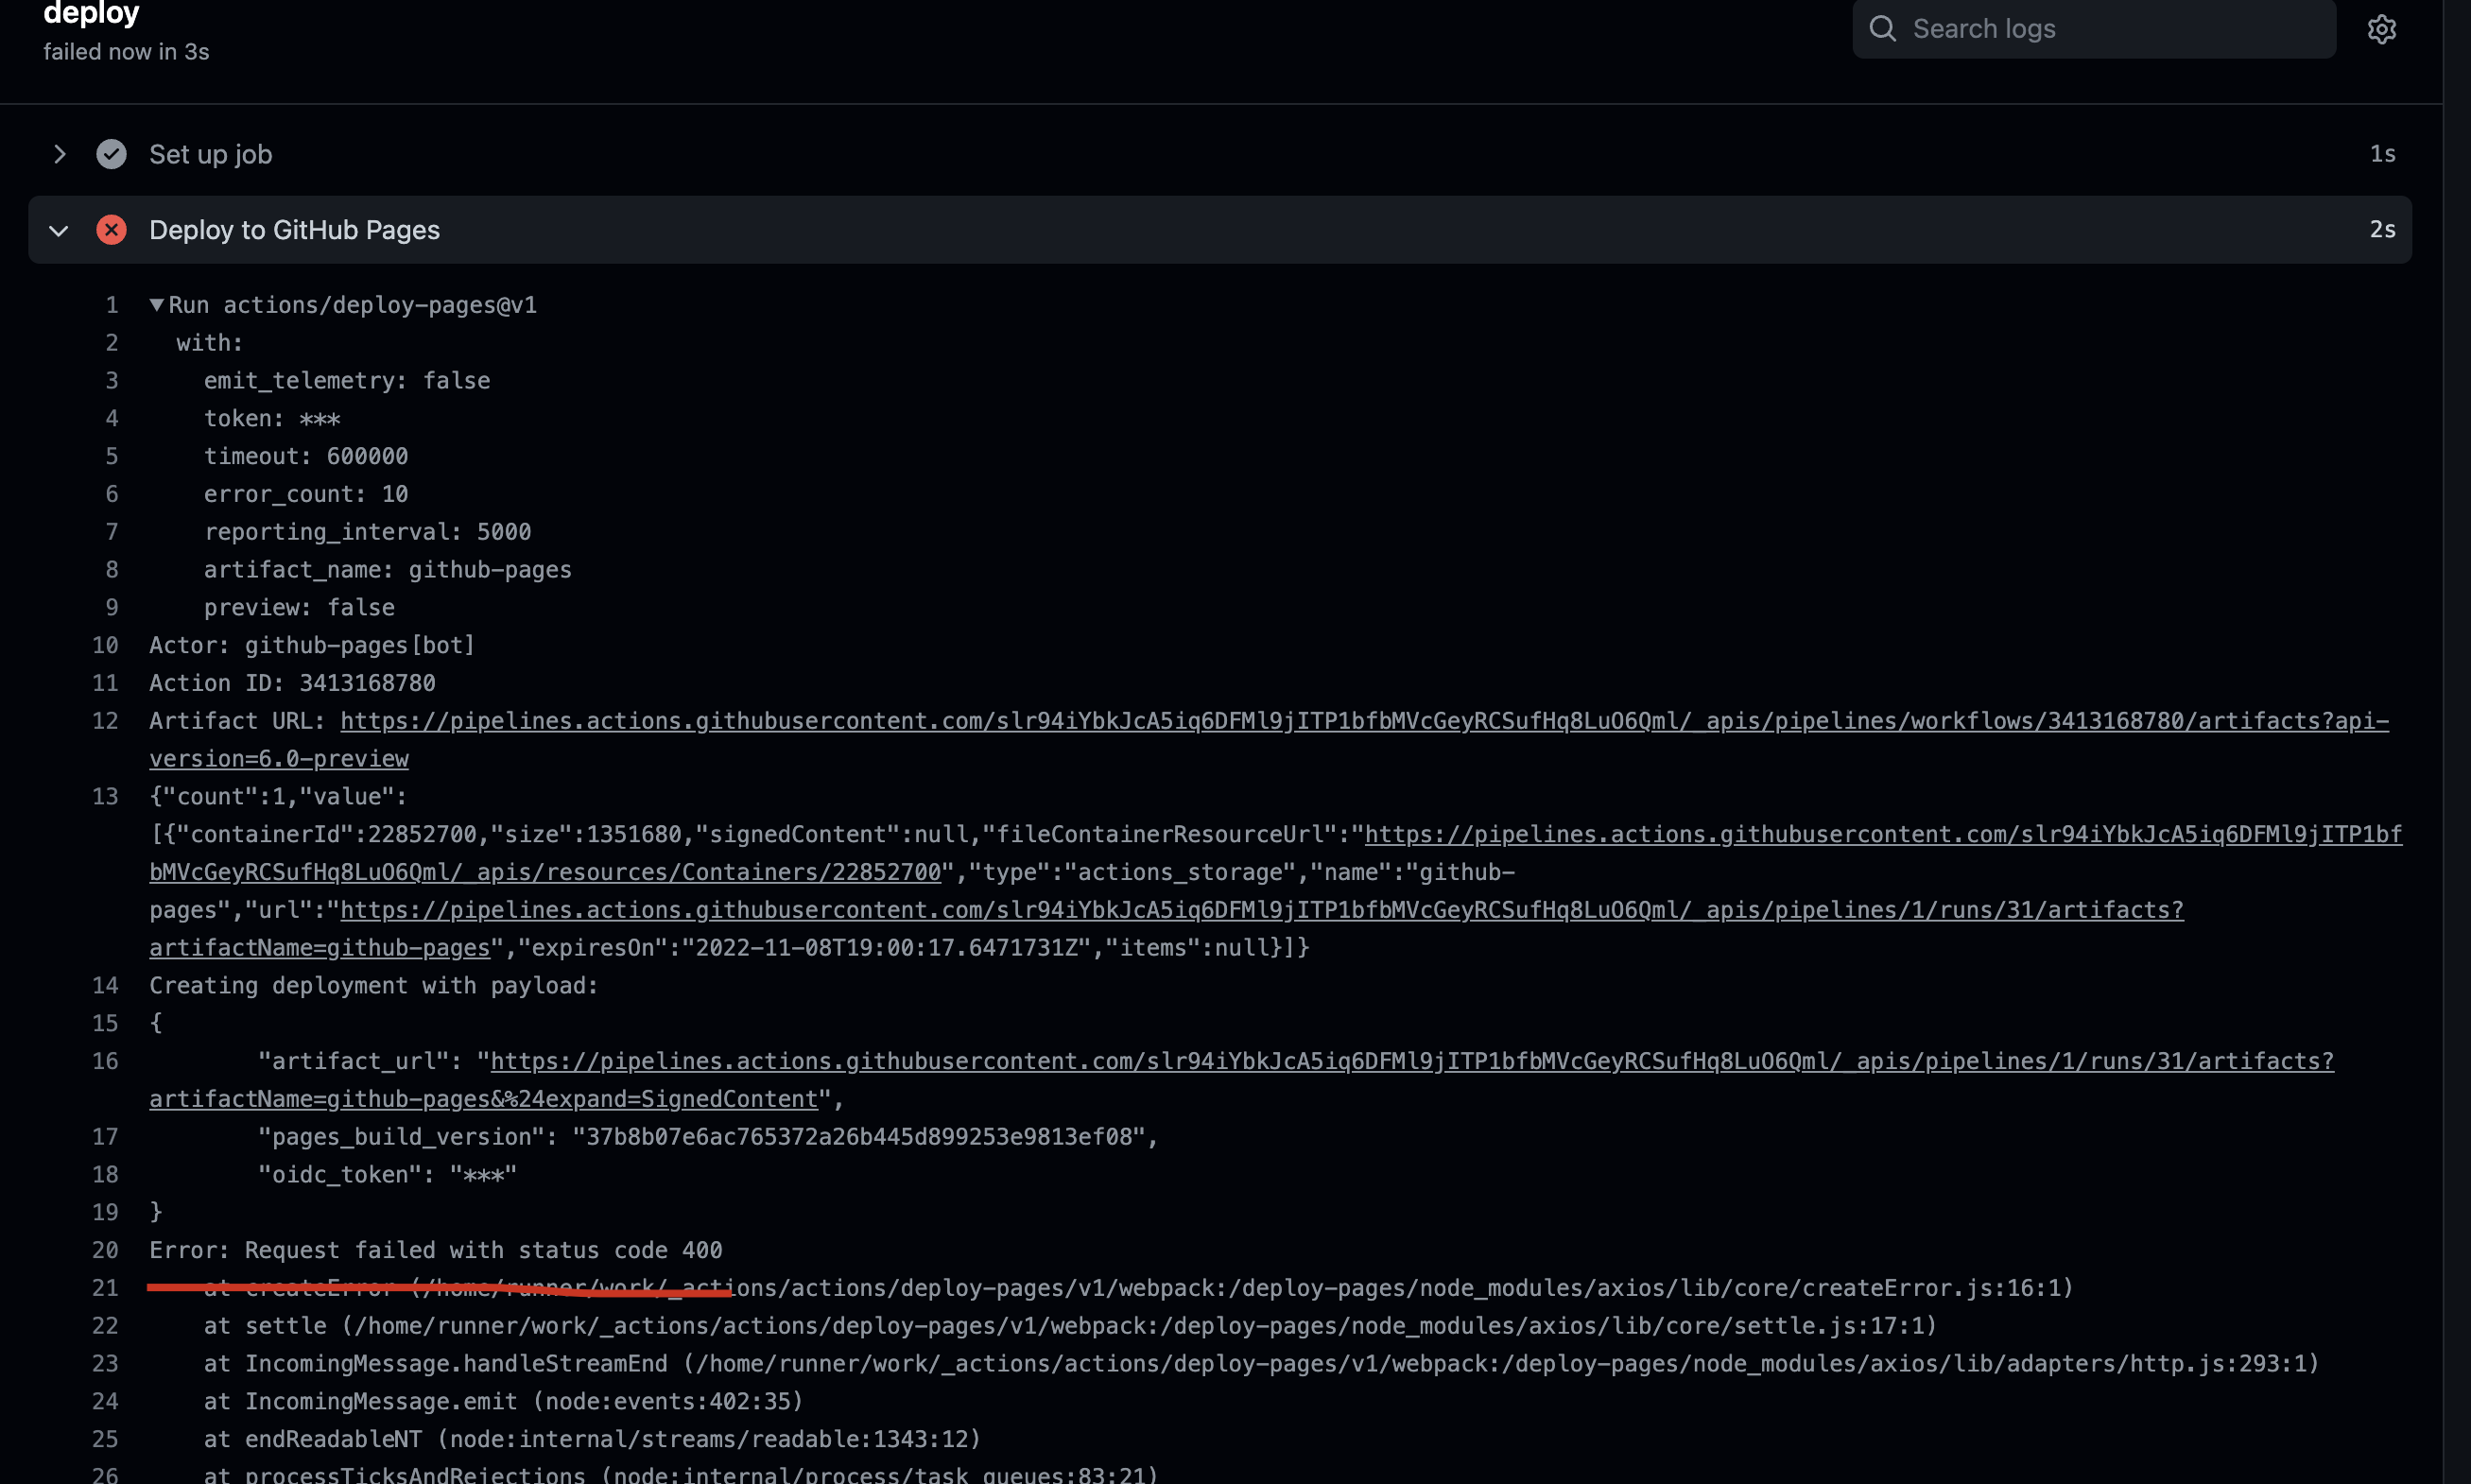Select line number 1
2471x1484 pixels.
111,305
